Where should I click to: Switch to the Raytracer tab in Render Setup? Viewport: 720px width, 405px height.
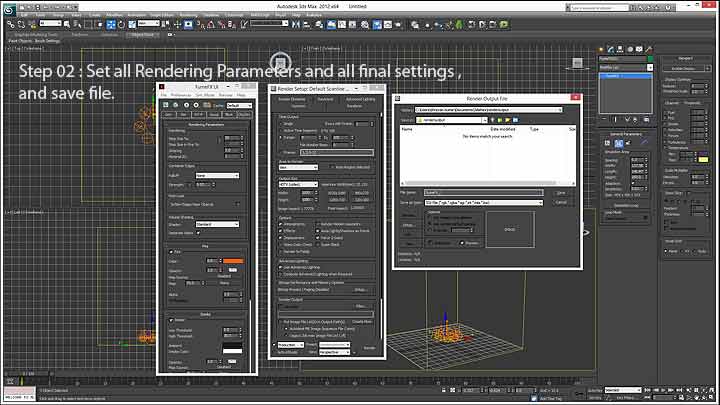[x=325, y=99]
